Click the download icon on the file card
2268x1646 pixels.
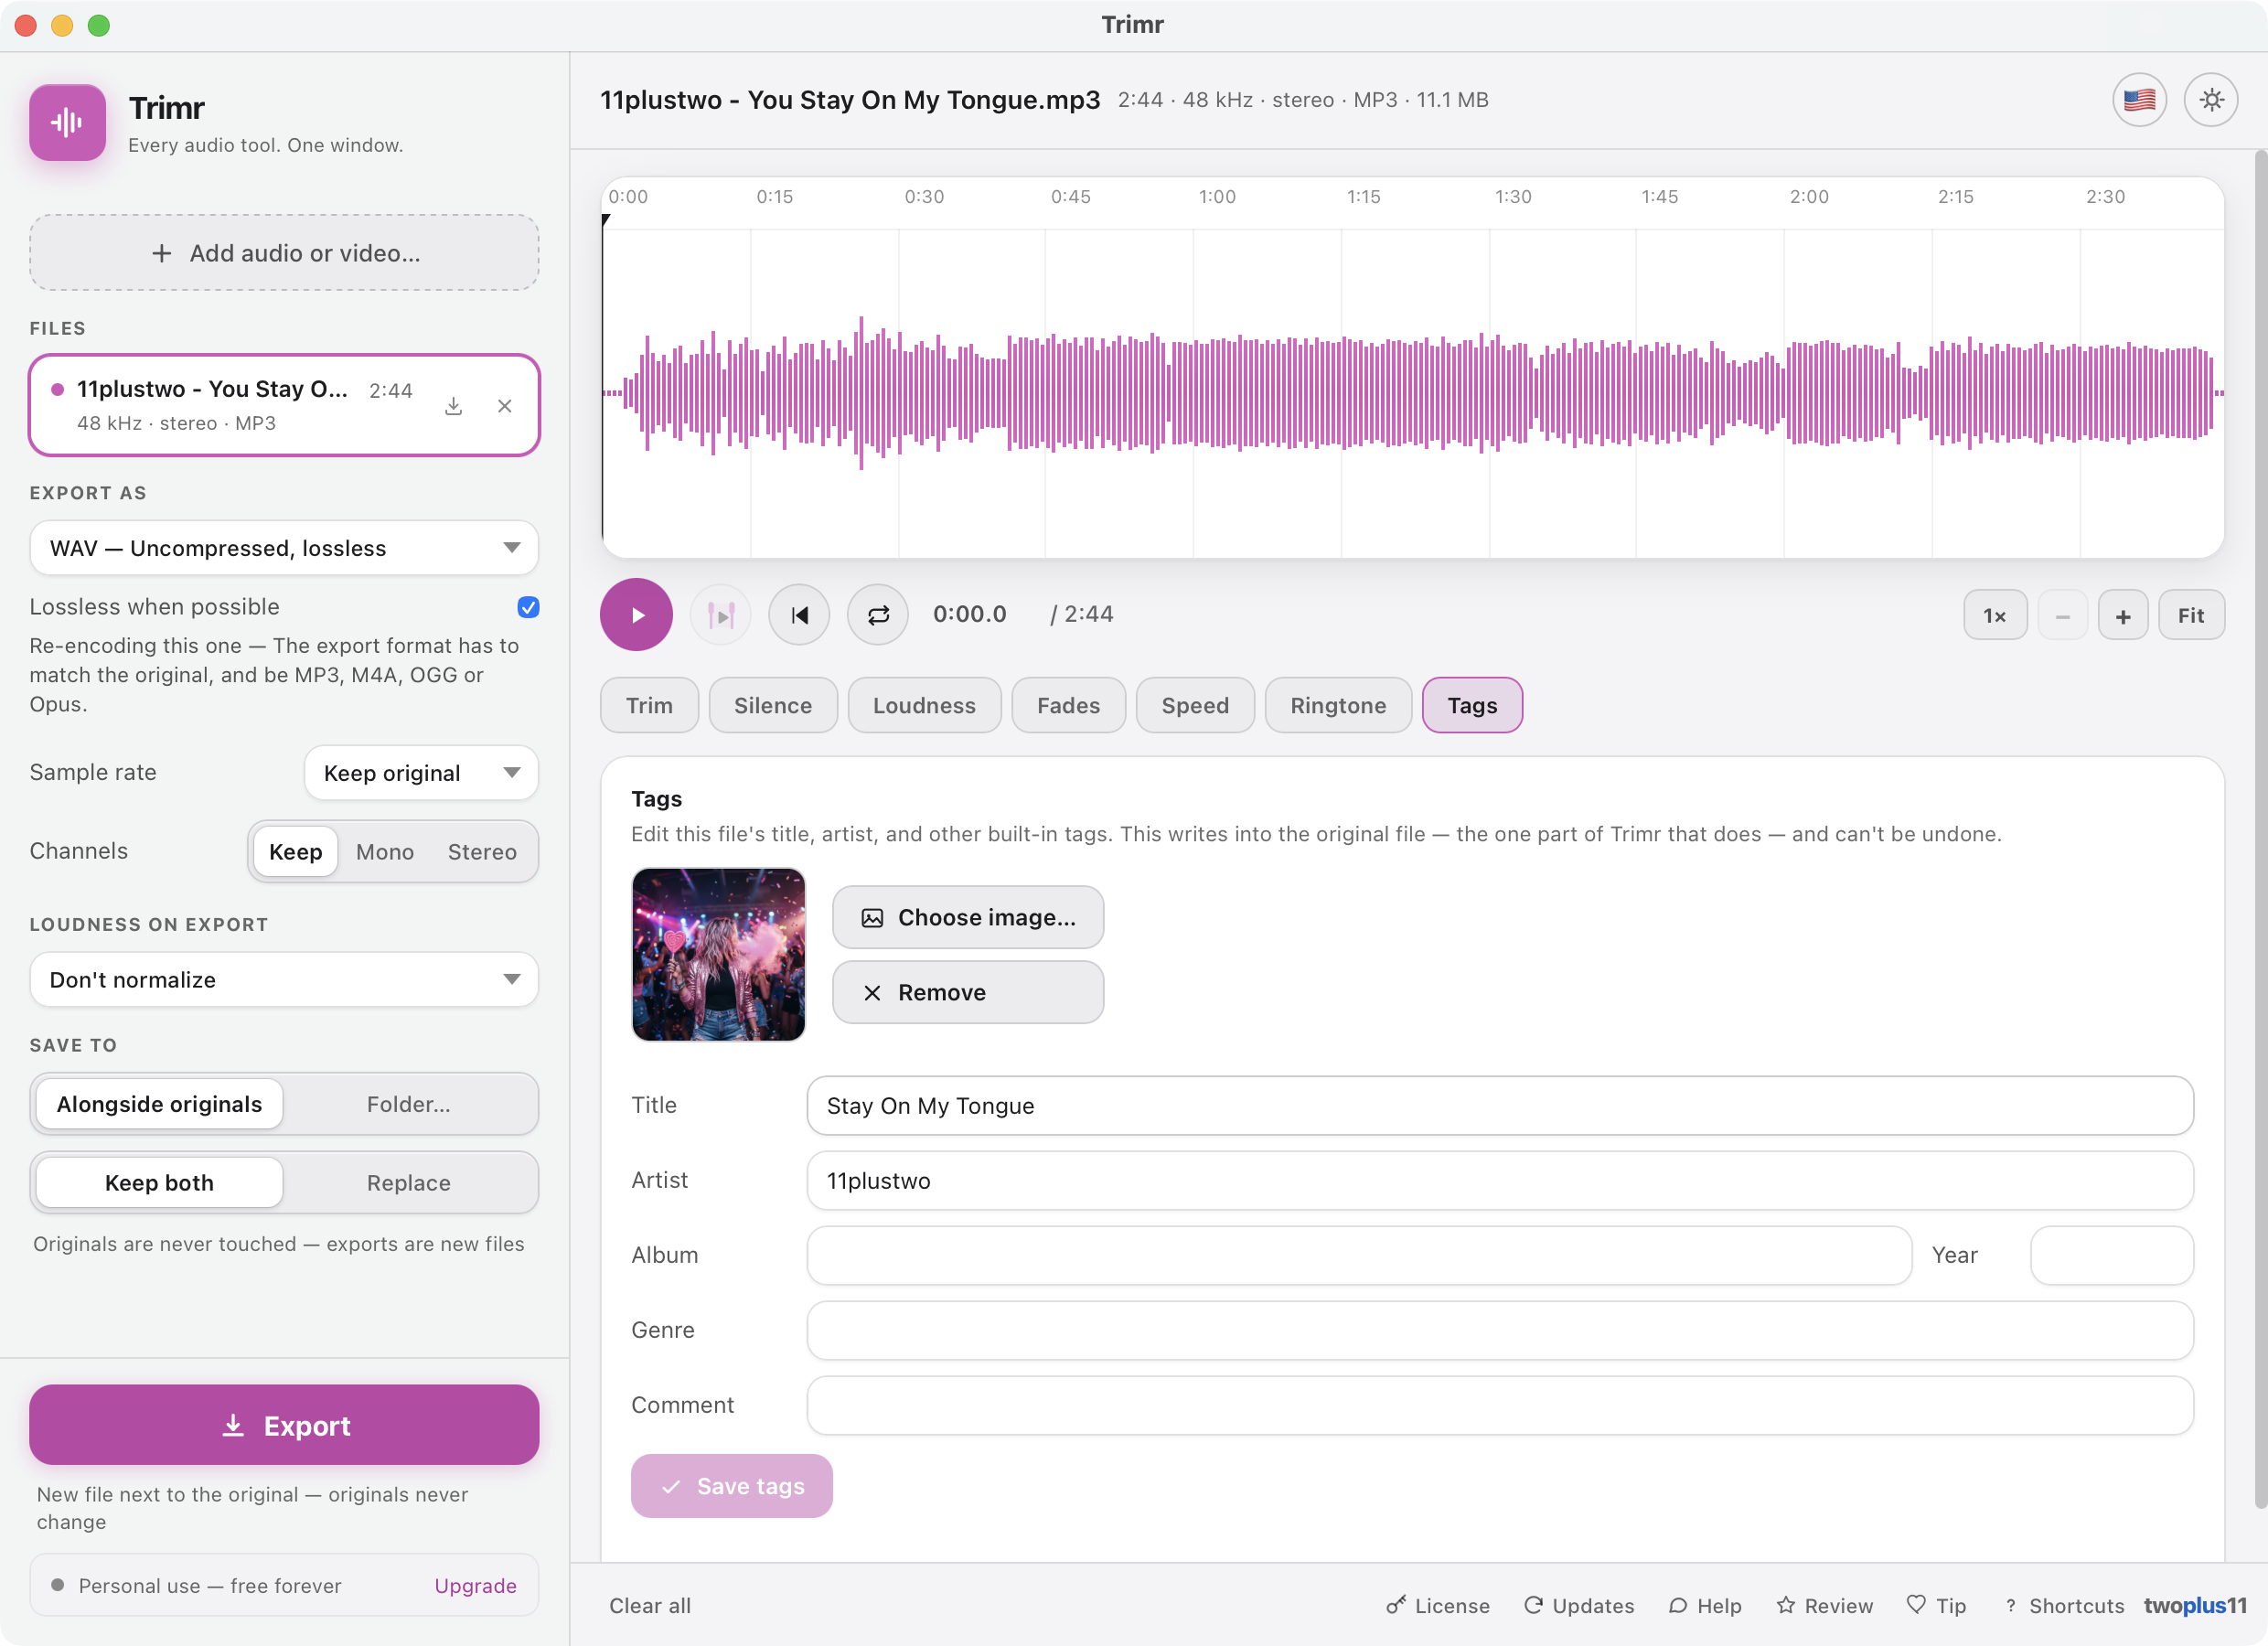pos(453,406)
